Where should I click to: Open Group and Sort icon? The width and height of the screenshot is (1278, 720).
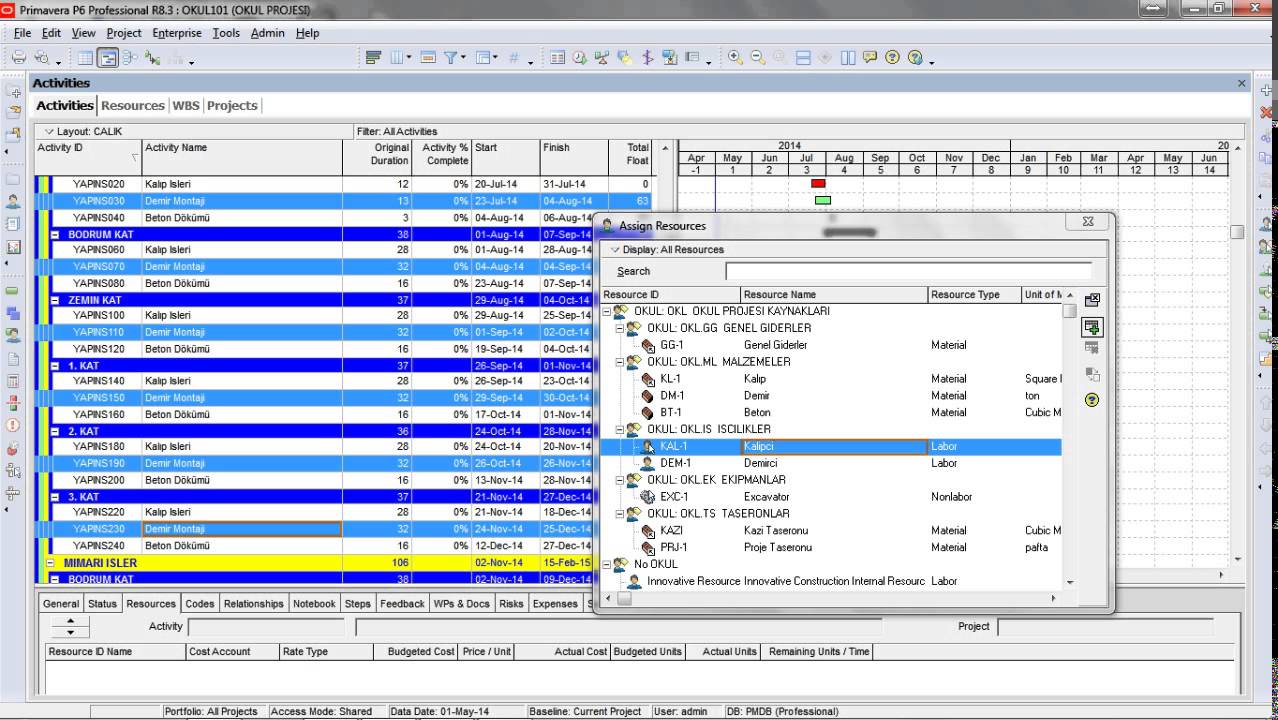482,58
